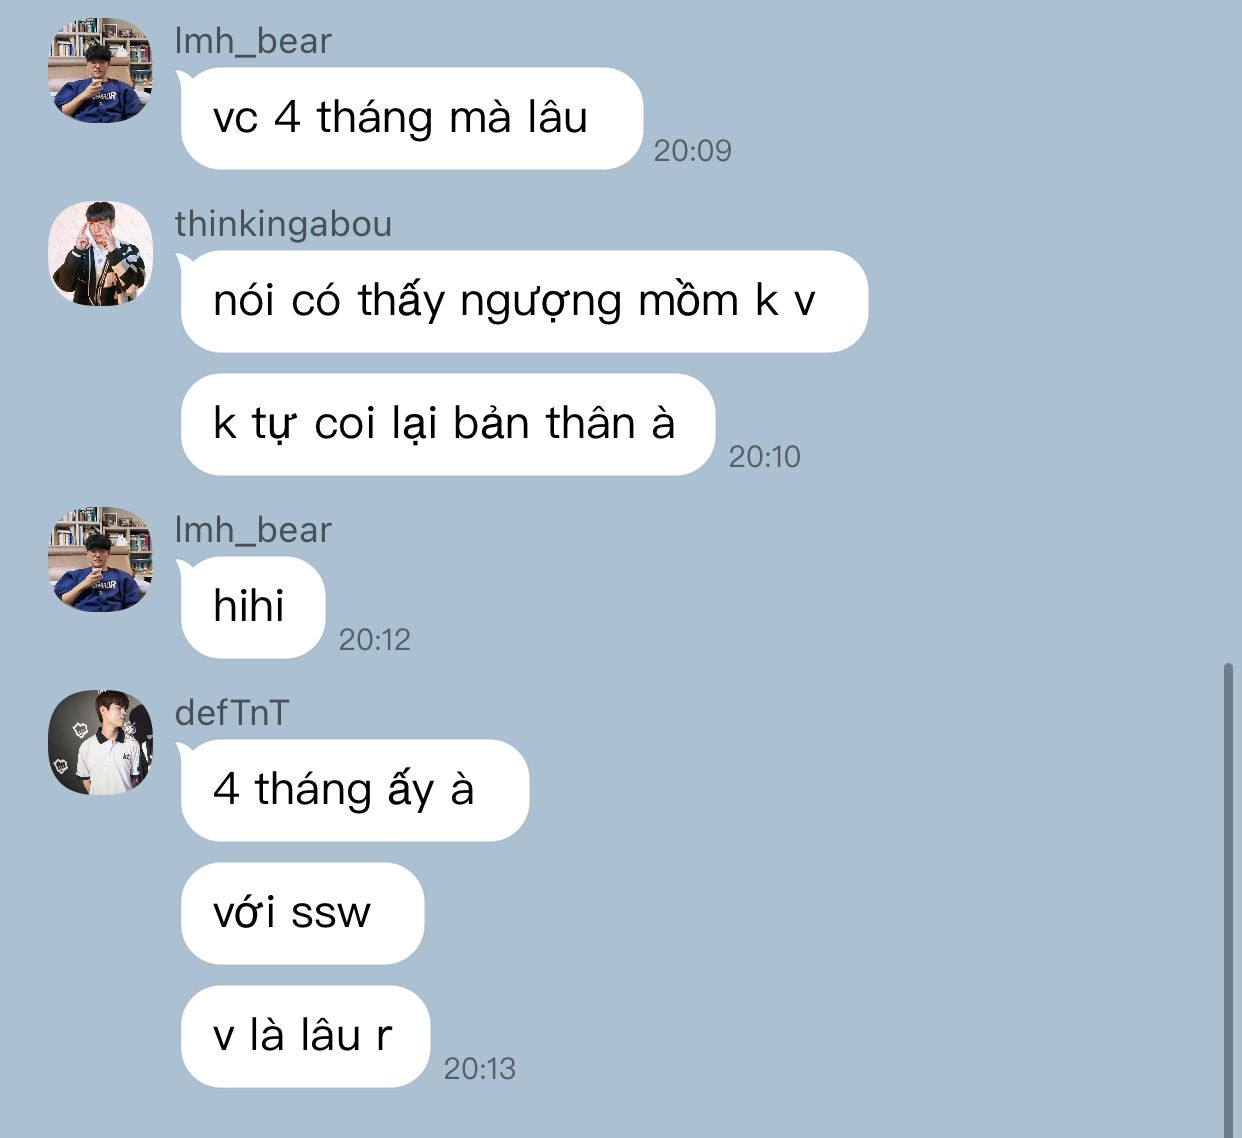The height and width of the screenshot is (1138, 1242).
Task: Select message "4 tháng ấy à"
Action: pyautogui.click(x=355, y=790)
